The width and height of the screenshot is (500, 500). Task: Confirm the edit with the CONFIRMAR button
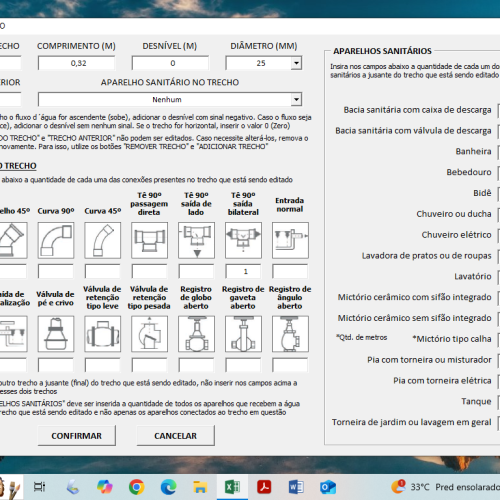(x=77, y=436)
